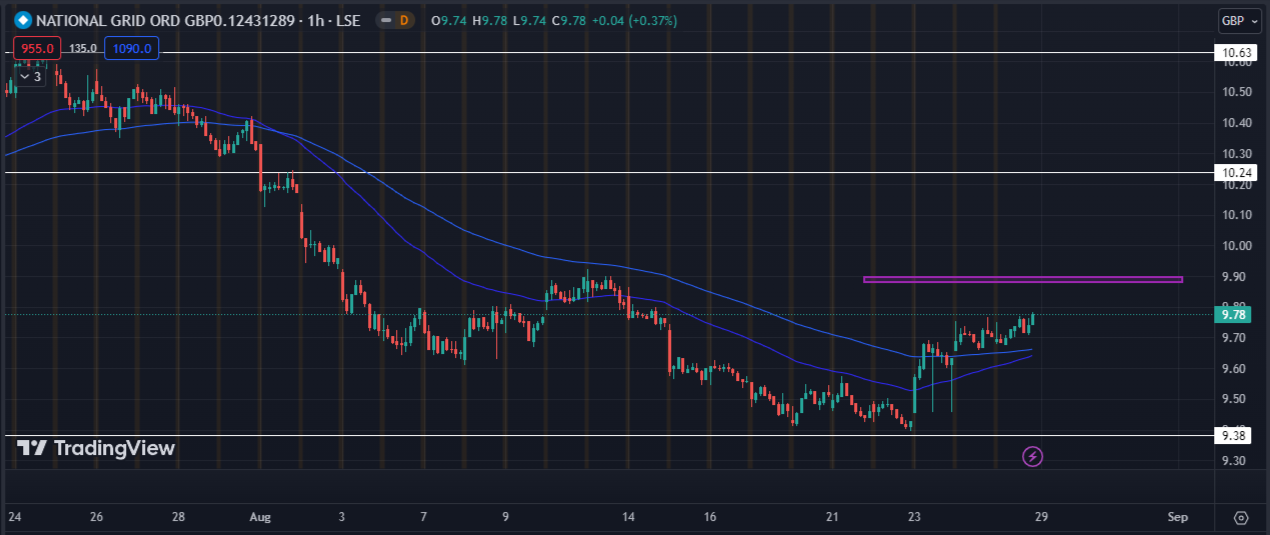
Task: Click the '23' date label on time axis
Action: 914,517
